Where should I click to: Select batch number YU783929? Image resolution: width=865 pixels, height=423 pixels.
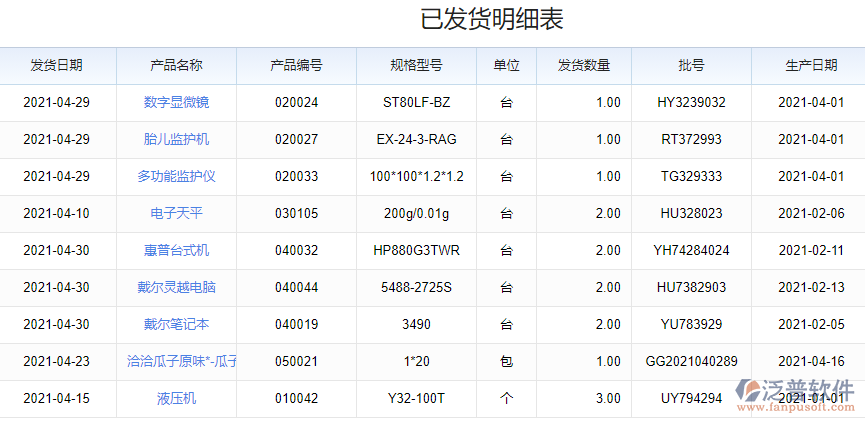[x=691, y=324]
